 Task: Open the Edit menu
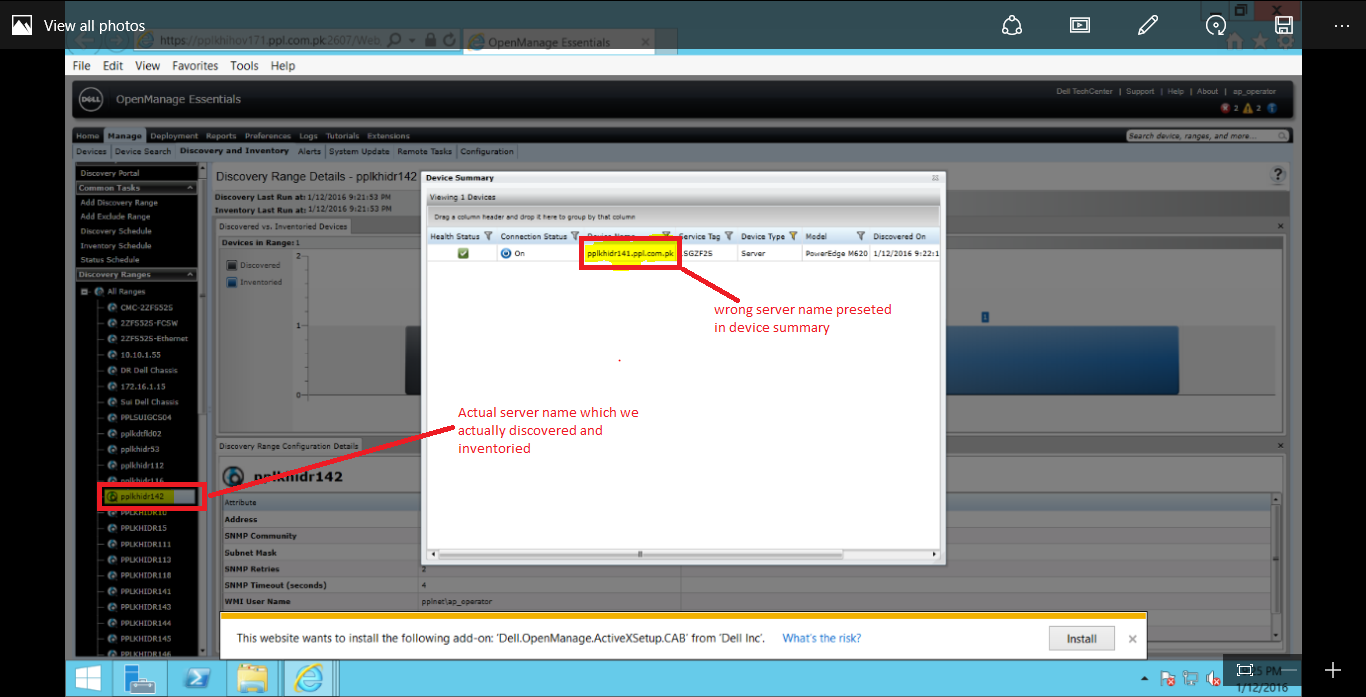(113, 66)
